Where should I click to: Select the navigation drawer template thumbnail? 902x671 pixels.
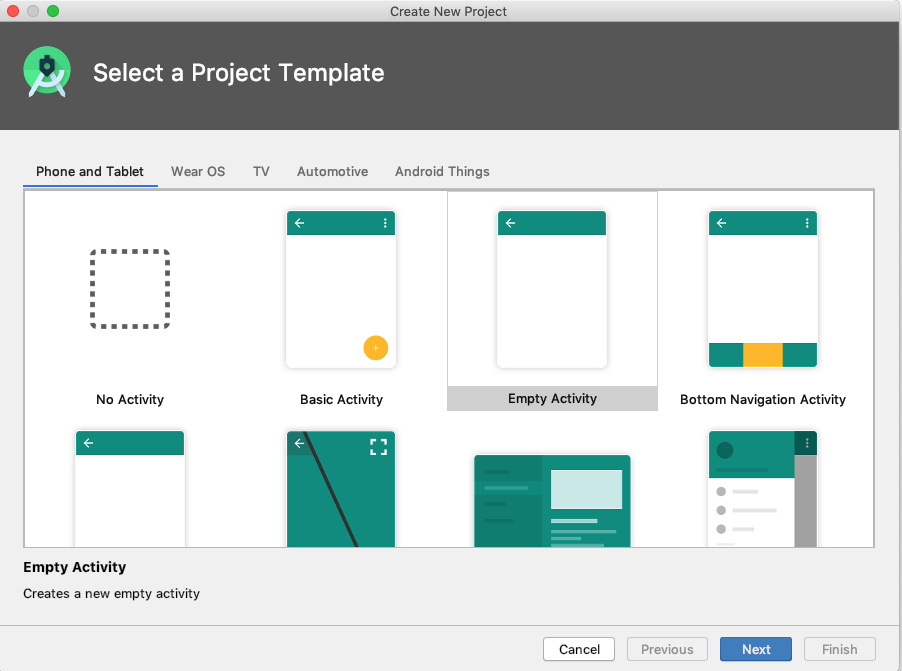tap(763, 489)
